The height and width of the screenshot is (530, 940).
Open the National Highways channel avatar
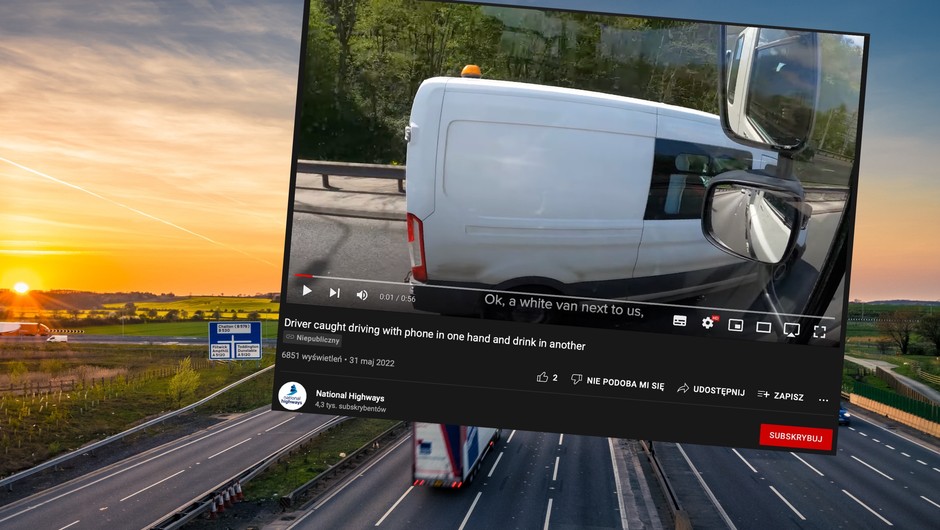[293, 396]
